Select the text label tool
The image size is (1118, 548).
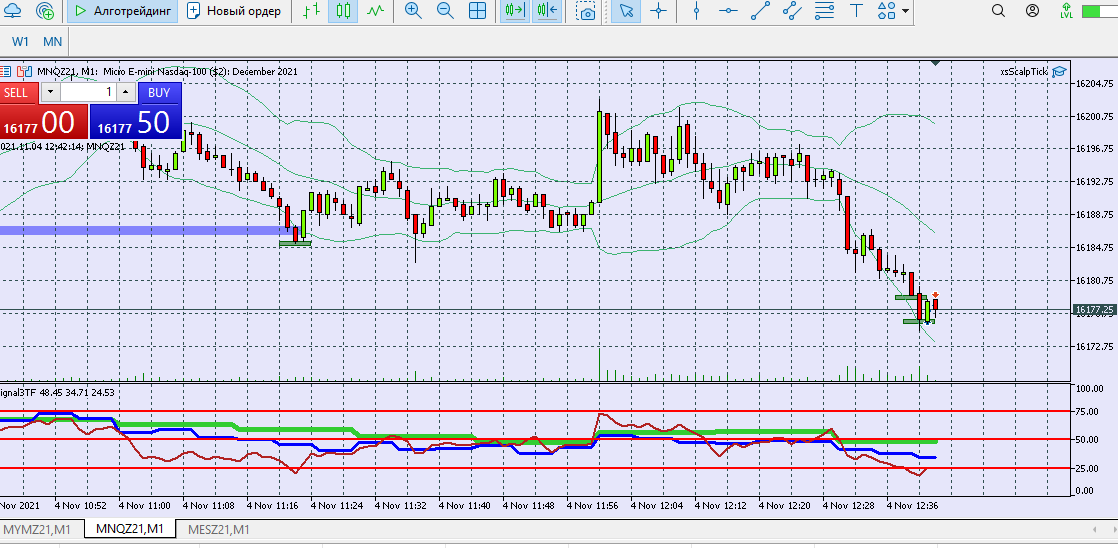click(x=856, y=11)
